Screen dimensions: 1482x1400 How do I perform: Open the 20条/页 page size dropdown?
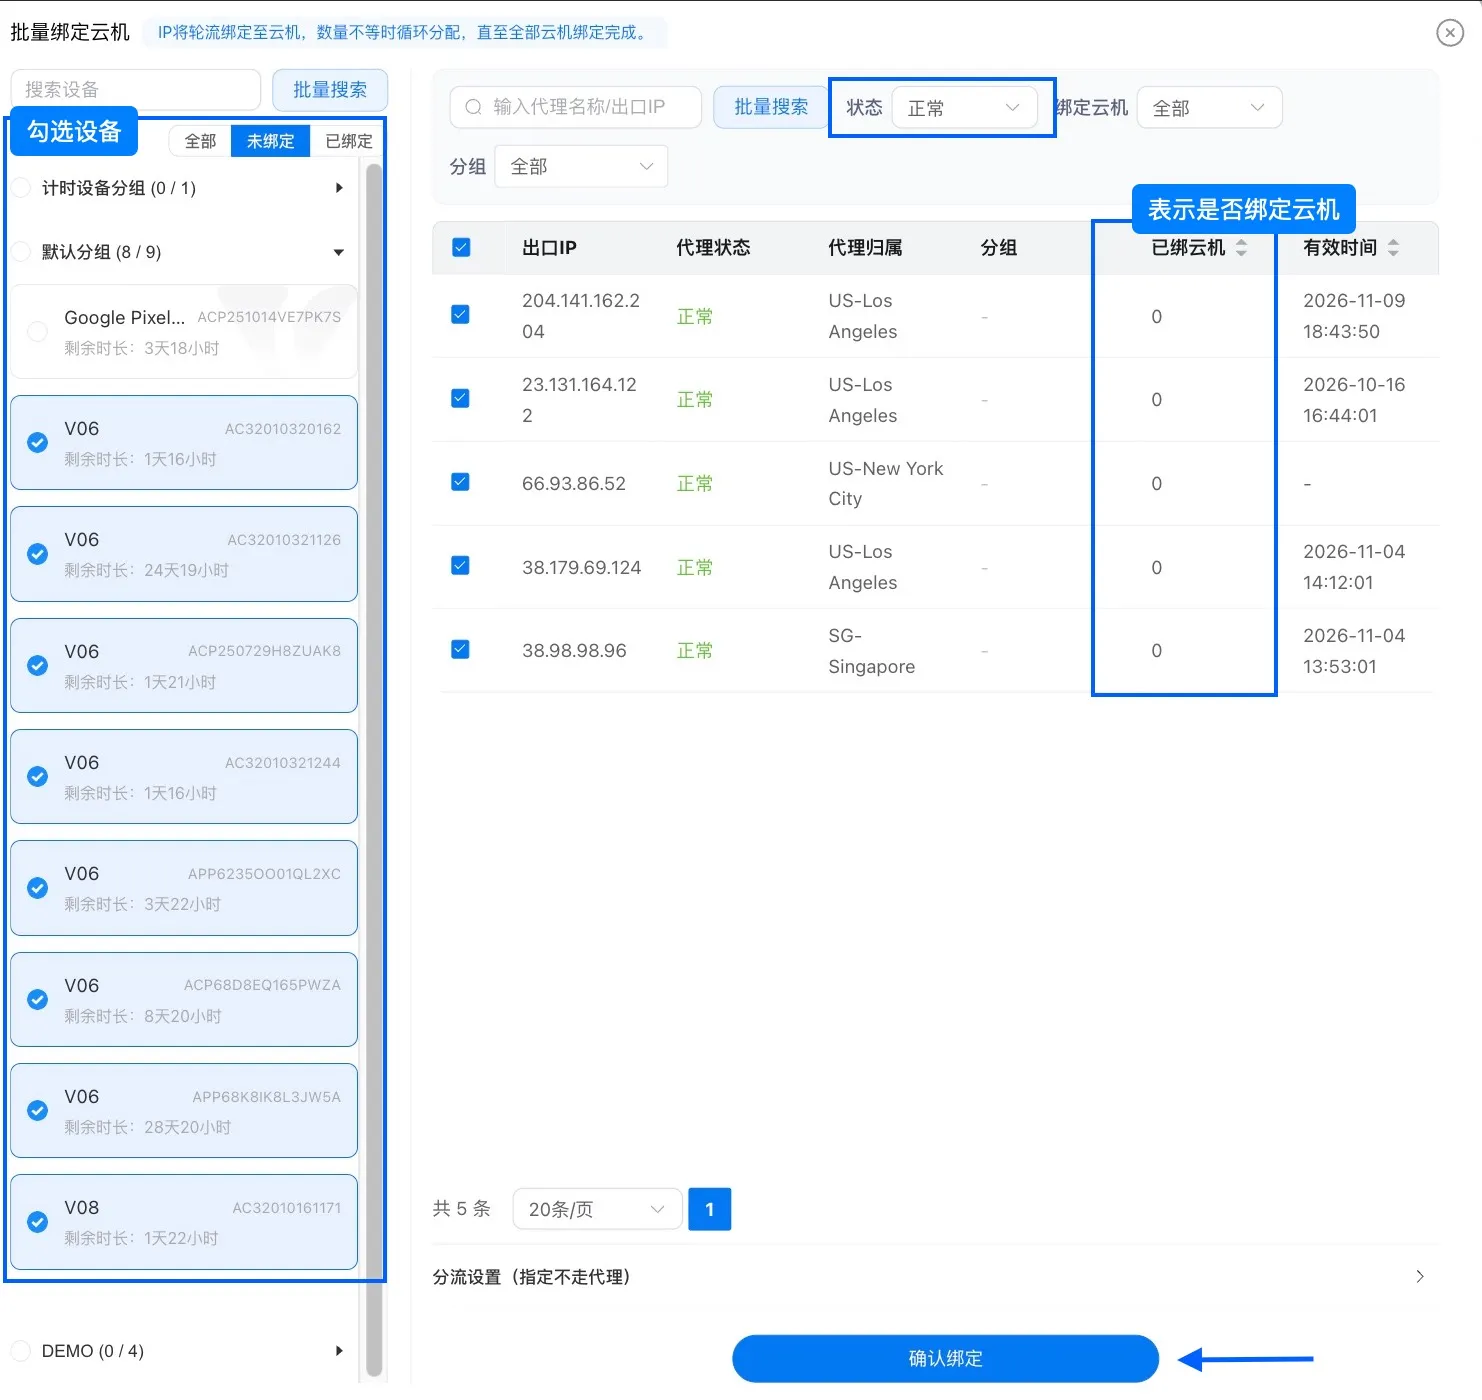(597, 1209)
